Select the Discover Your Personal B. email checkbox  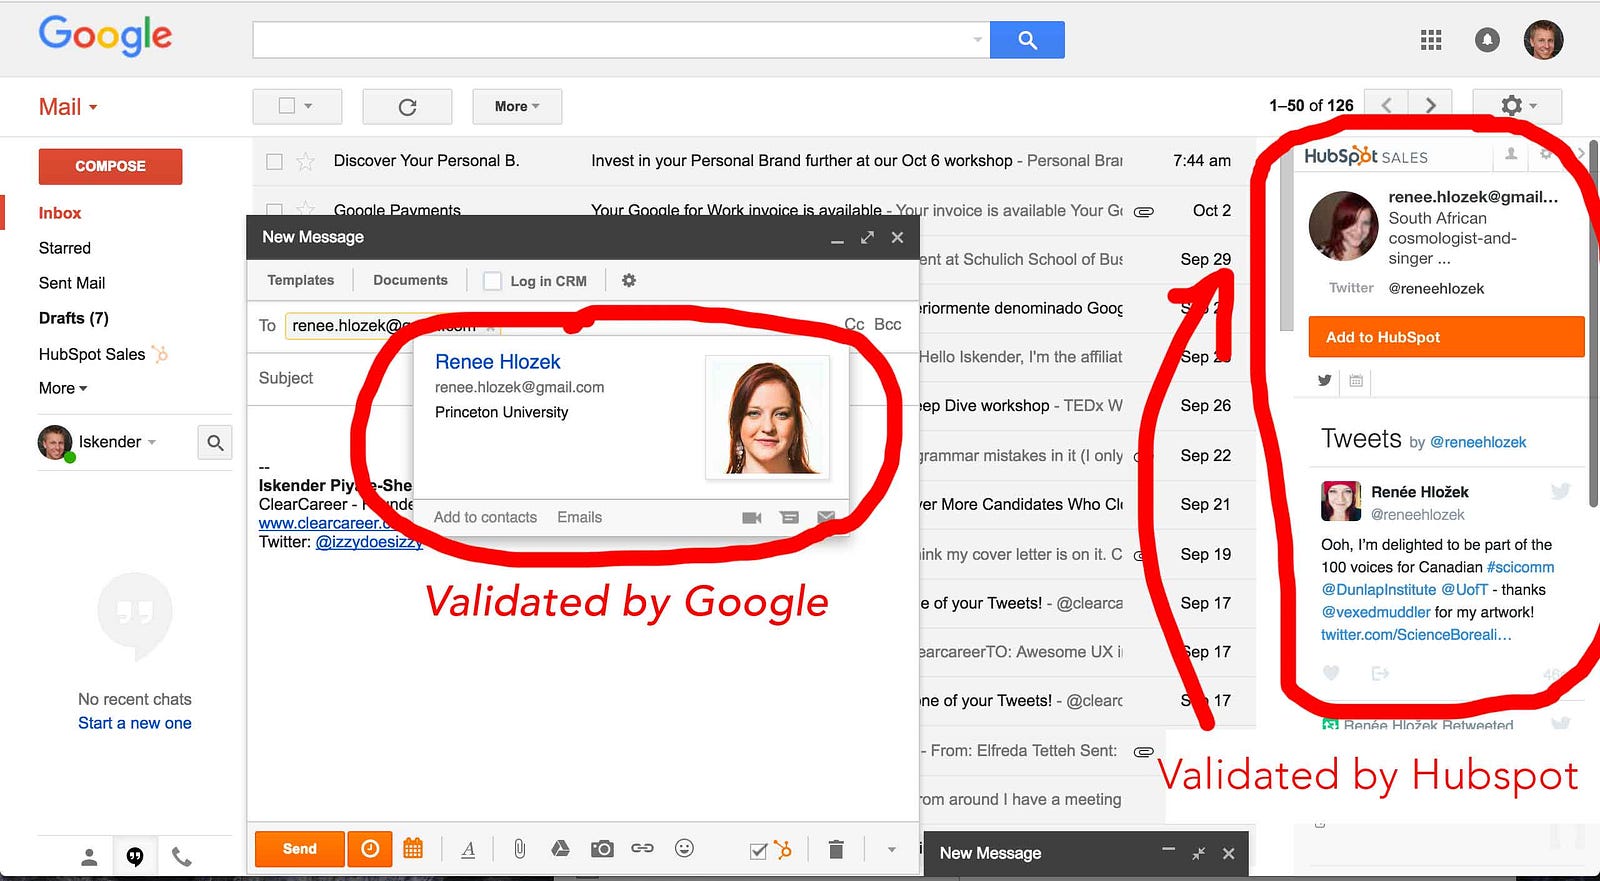coord(274,161)
